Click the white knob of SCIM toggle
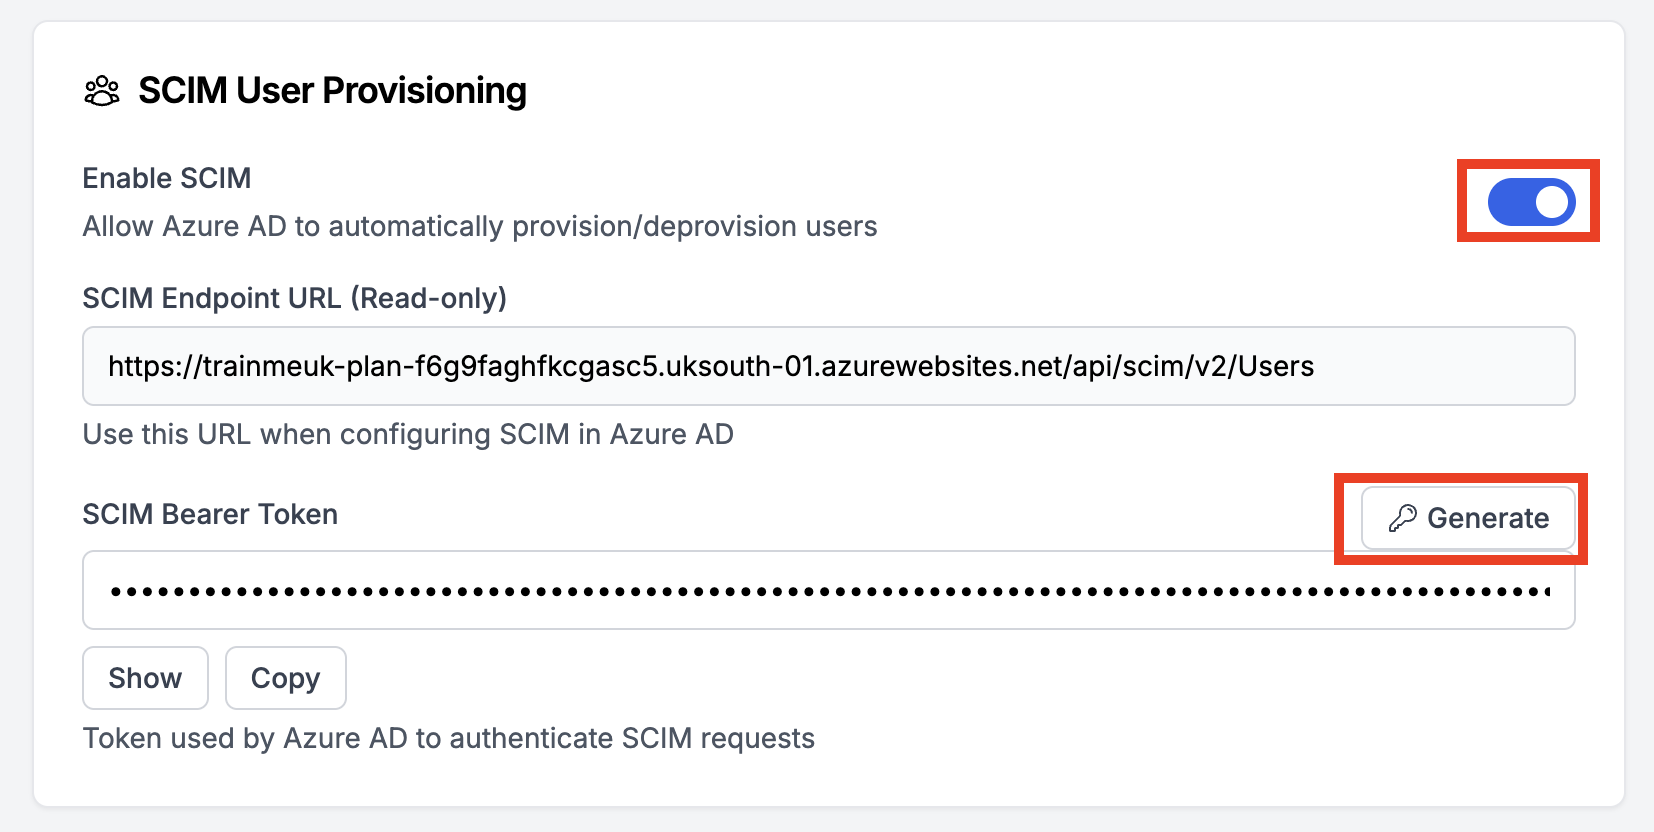This screenshot has width=1654, height=832. (x=1551, y=202)
